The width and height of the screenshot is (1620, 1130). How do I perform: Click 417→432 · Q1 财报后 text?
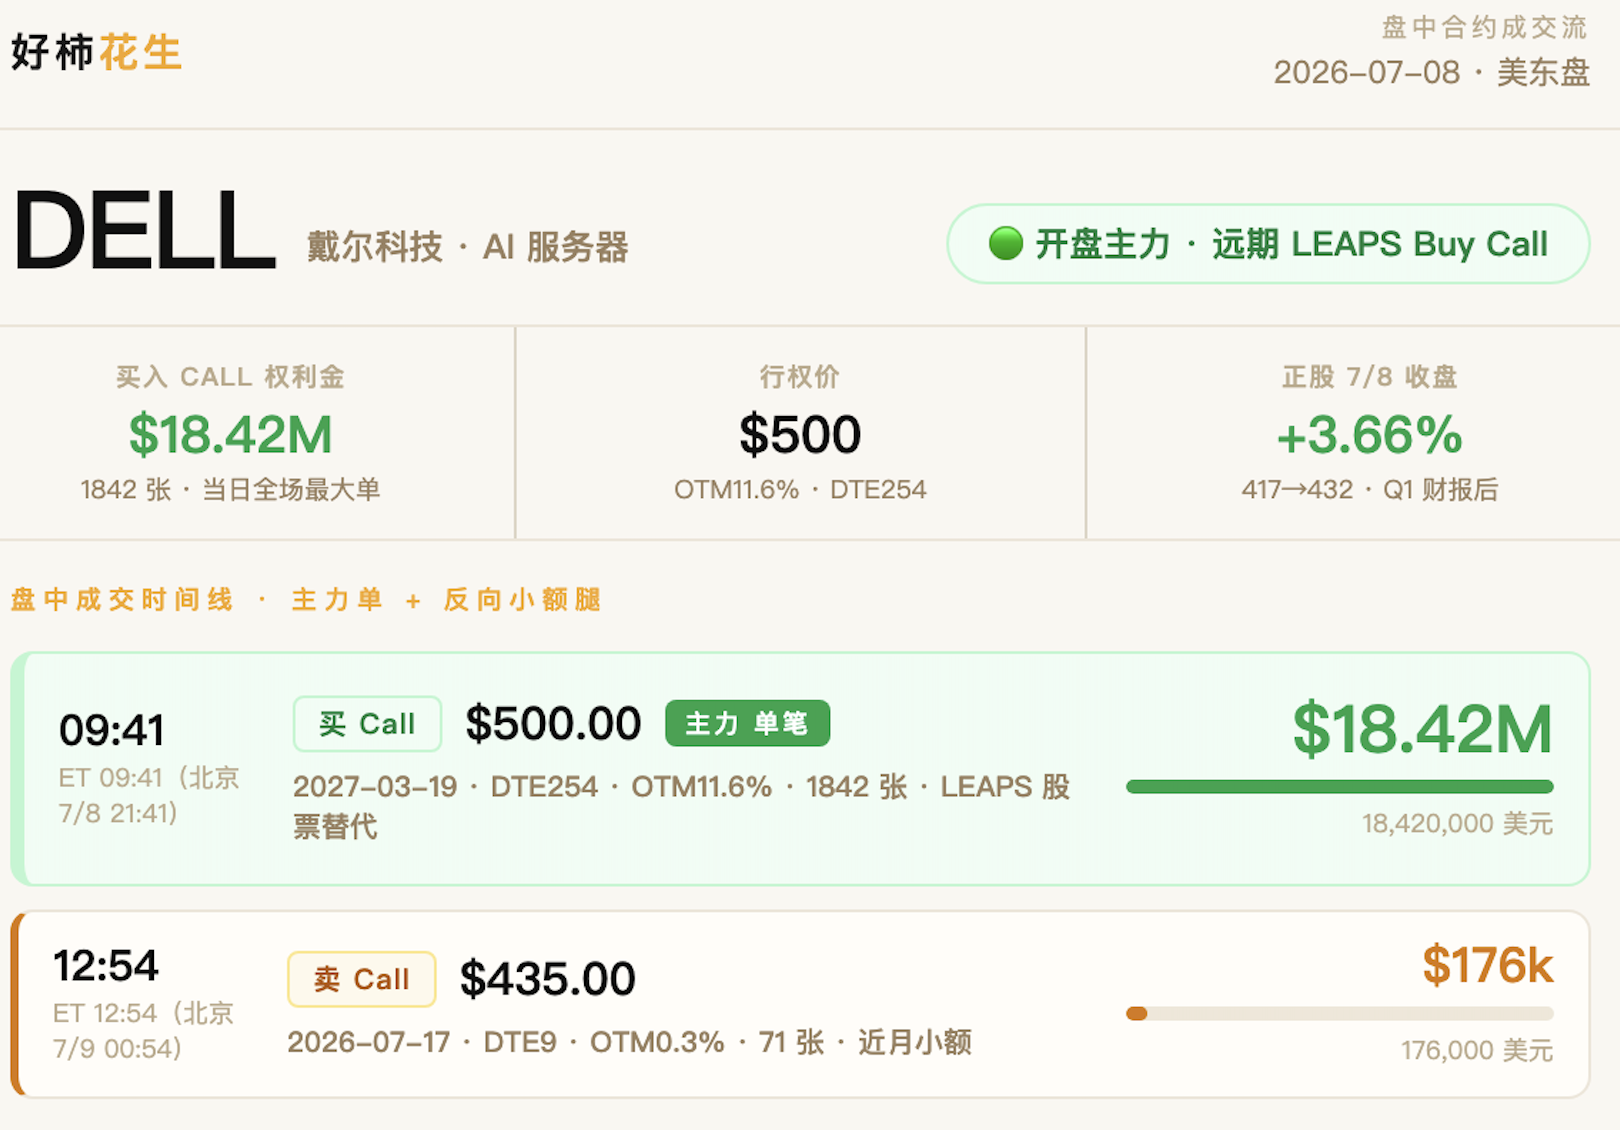[x=1369, y=489]
